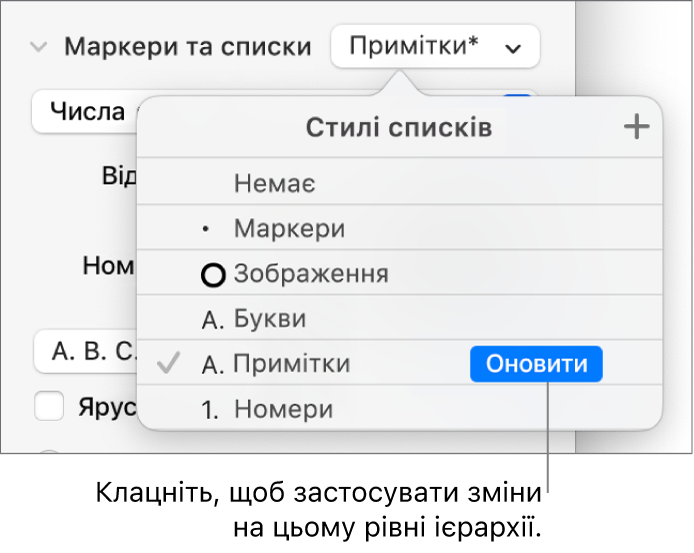Choose the Букви list style
The width and height of the screenshot is (694, 553).
(x=400, y=317)
